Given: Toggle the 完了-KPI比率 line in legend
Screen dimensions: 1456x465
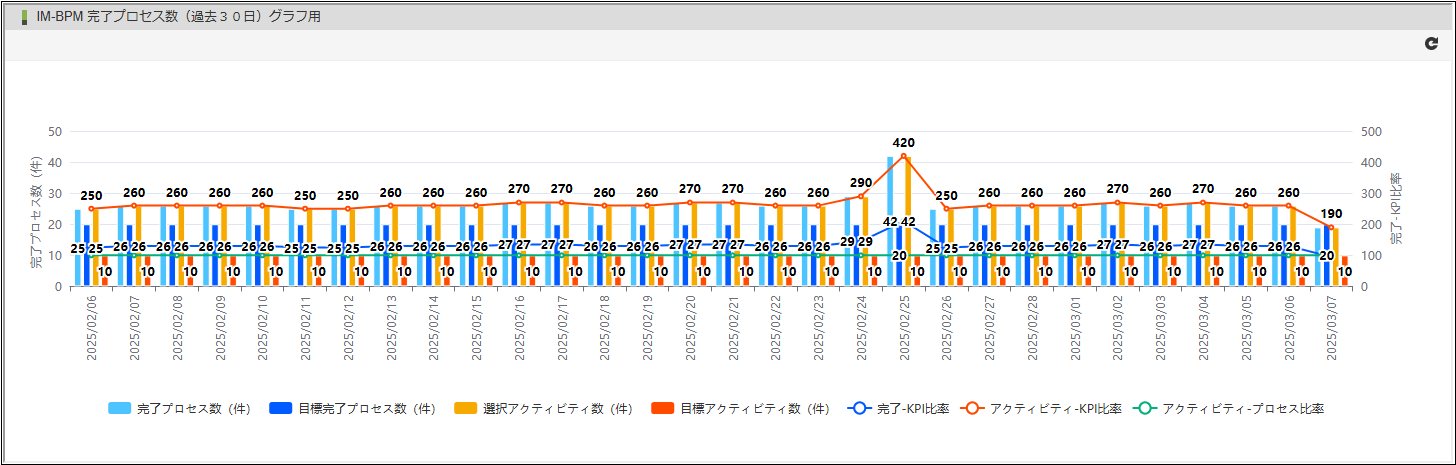Looking at the screenshot, I should point(898,409).
